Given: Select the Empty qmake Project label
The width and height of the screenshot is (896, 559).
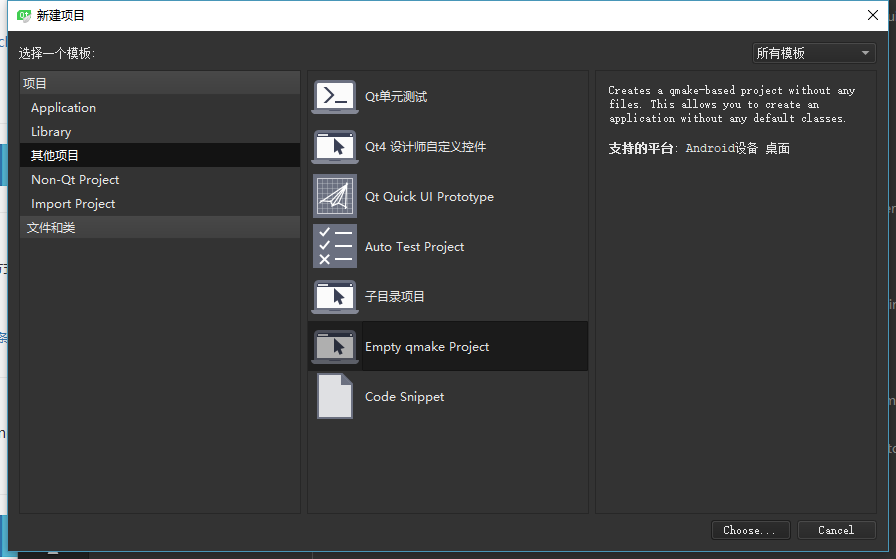Looking at the screenshot, I should tap(427, 347).
